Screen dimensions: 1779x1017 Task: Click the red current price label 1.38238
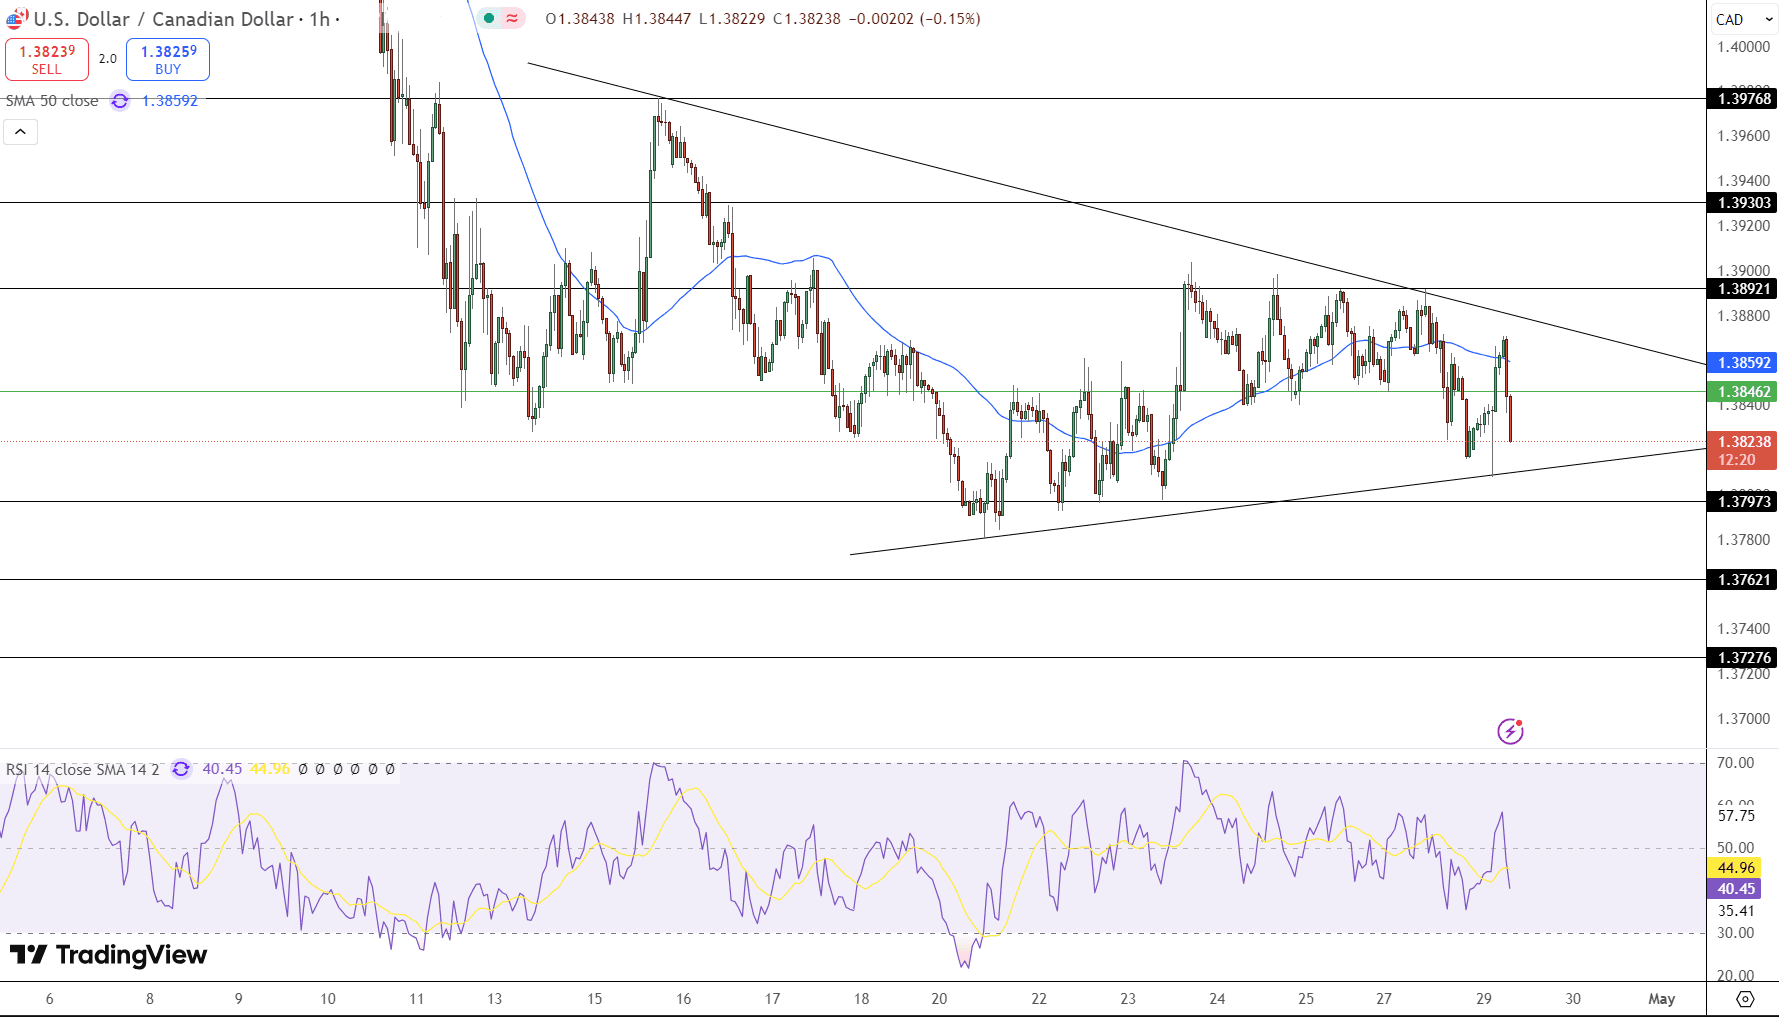(x=1743, y=451)
